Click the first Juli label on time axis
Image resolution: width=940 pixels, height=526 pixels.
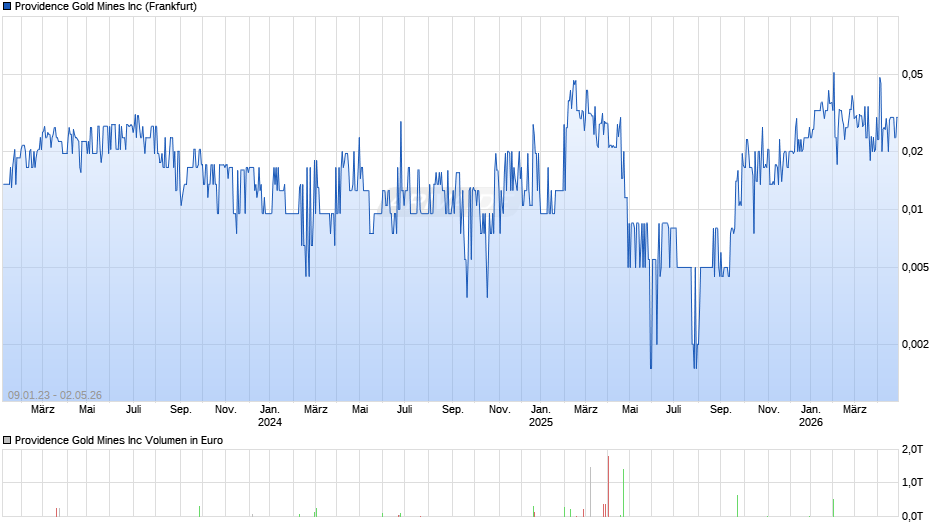pos(134,410)
